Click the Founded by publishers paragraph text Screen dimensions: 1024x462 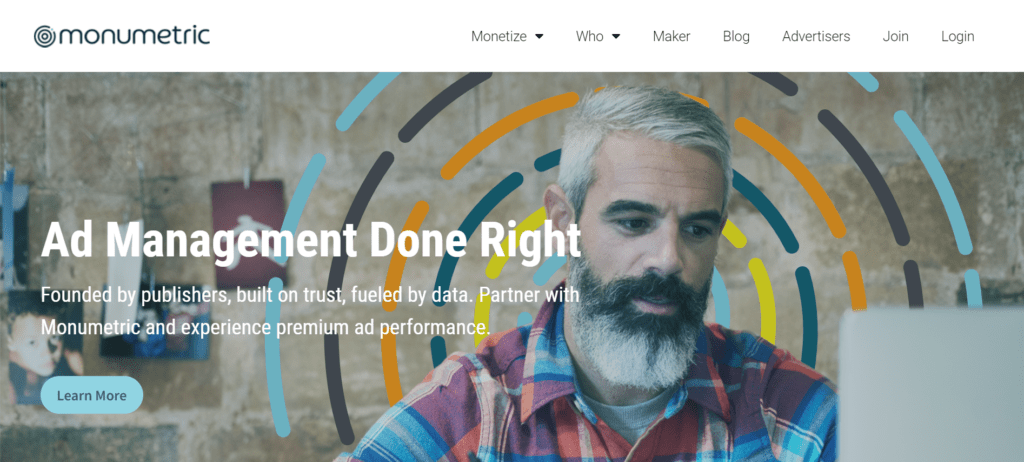[x=310, y=310]
